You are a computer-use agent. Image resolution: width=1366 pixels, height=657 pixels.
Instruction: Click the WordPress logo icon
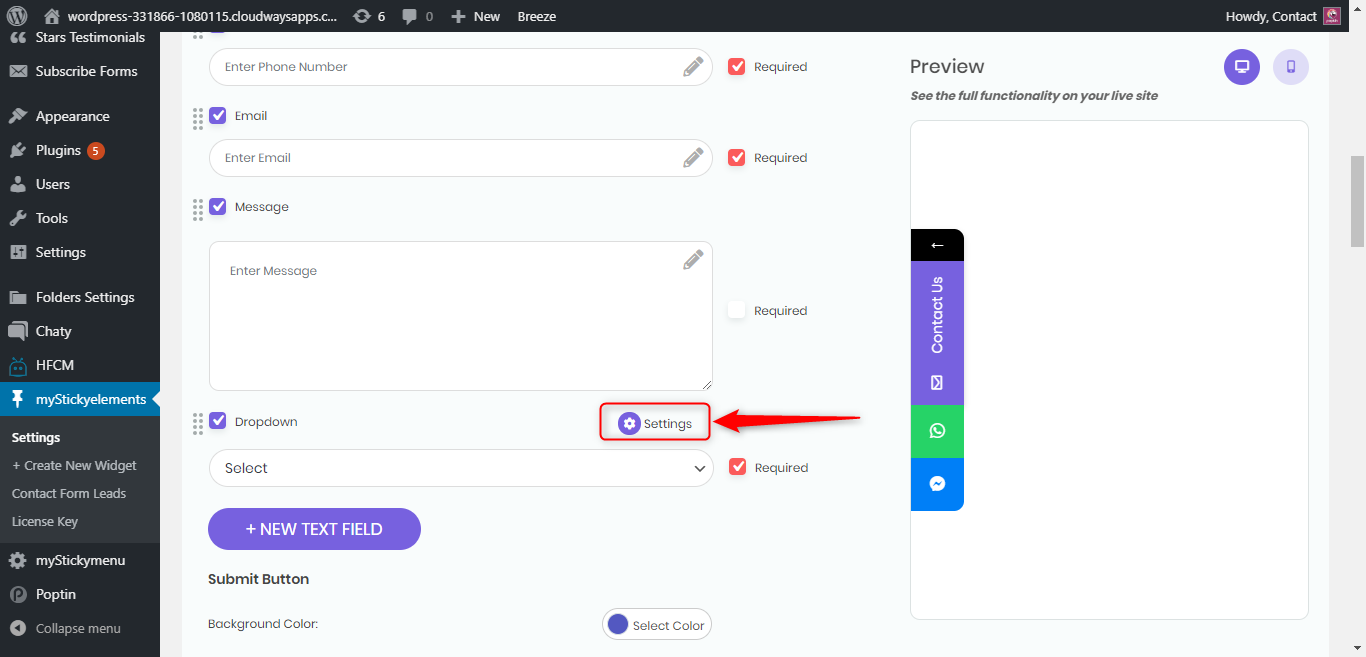coord(17,16)
